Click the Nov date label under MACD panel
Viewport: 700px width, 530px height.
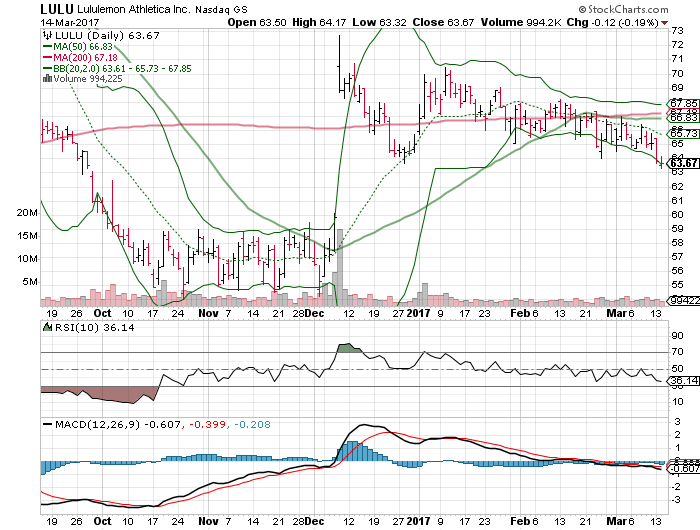[208, 521]
